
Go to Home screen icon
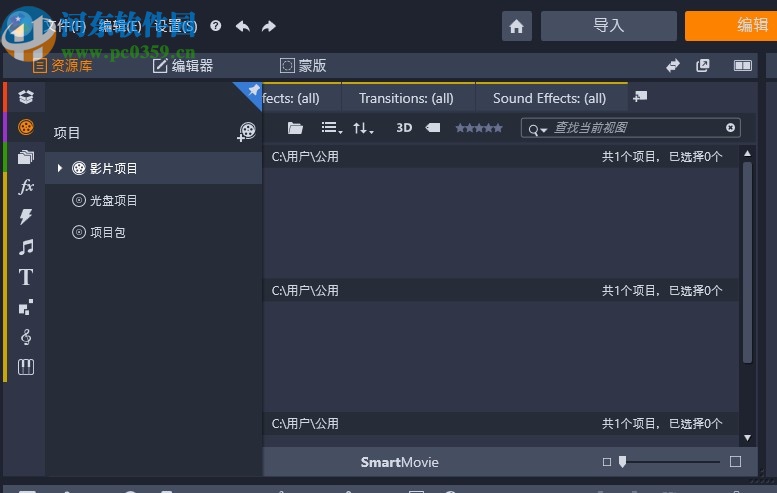516,26
